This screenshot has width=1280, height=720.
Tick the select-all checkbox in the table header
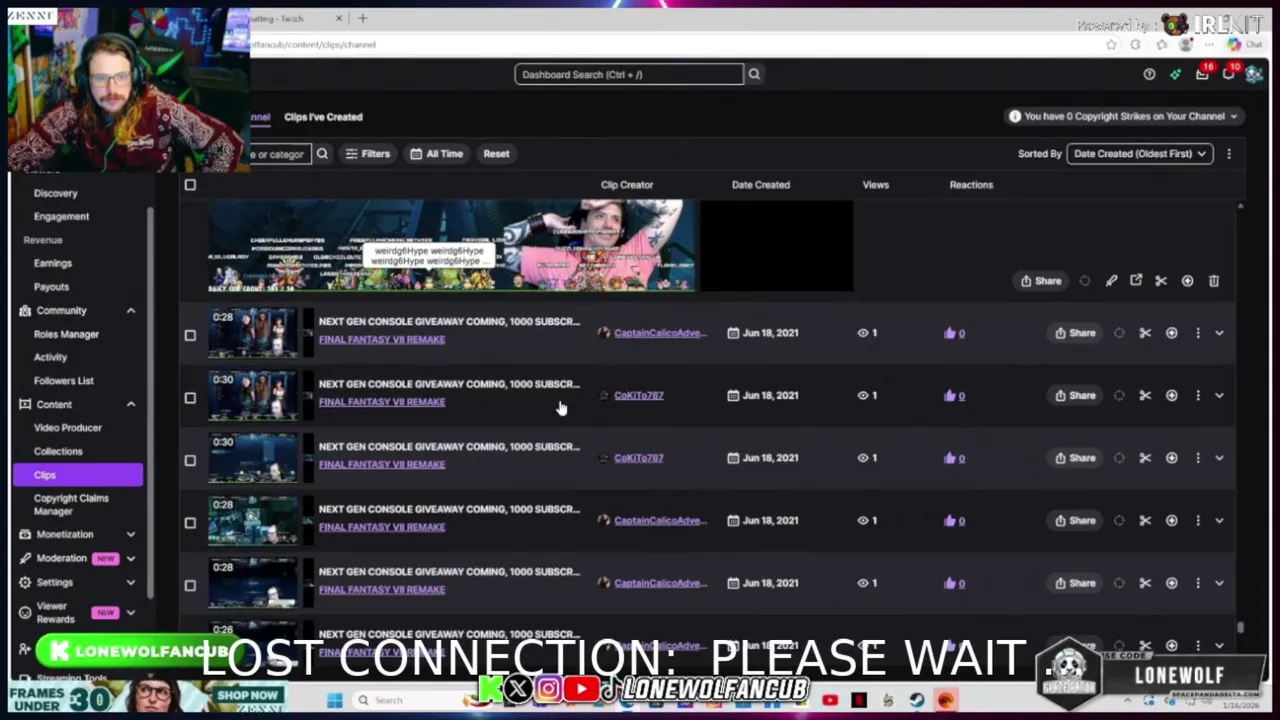190,185
